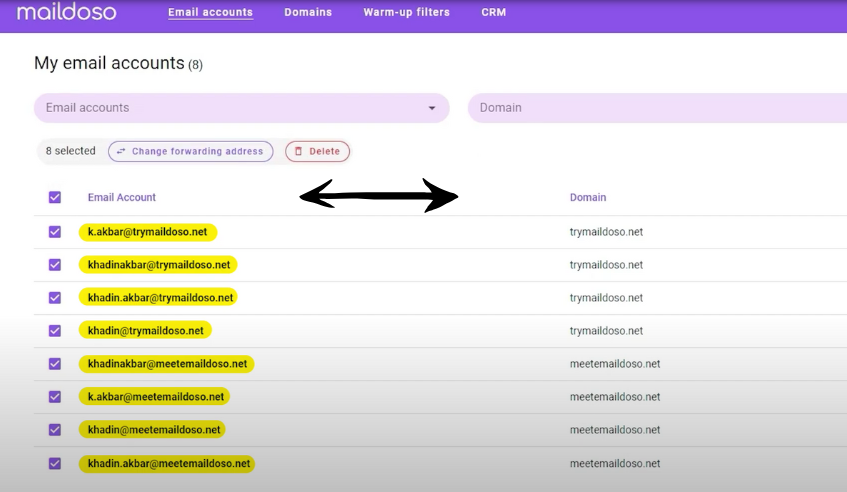Expand the Email accounts filter dropdown

[241, 108]
